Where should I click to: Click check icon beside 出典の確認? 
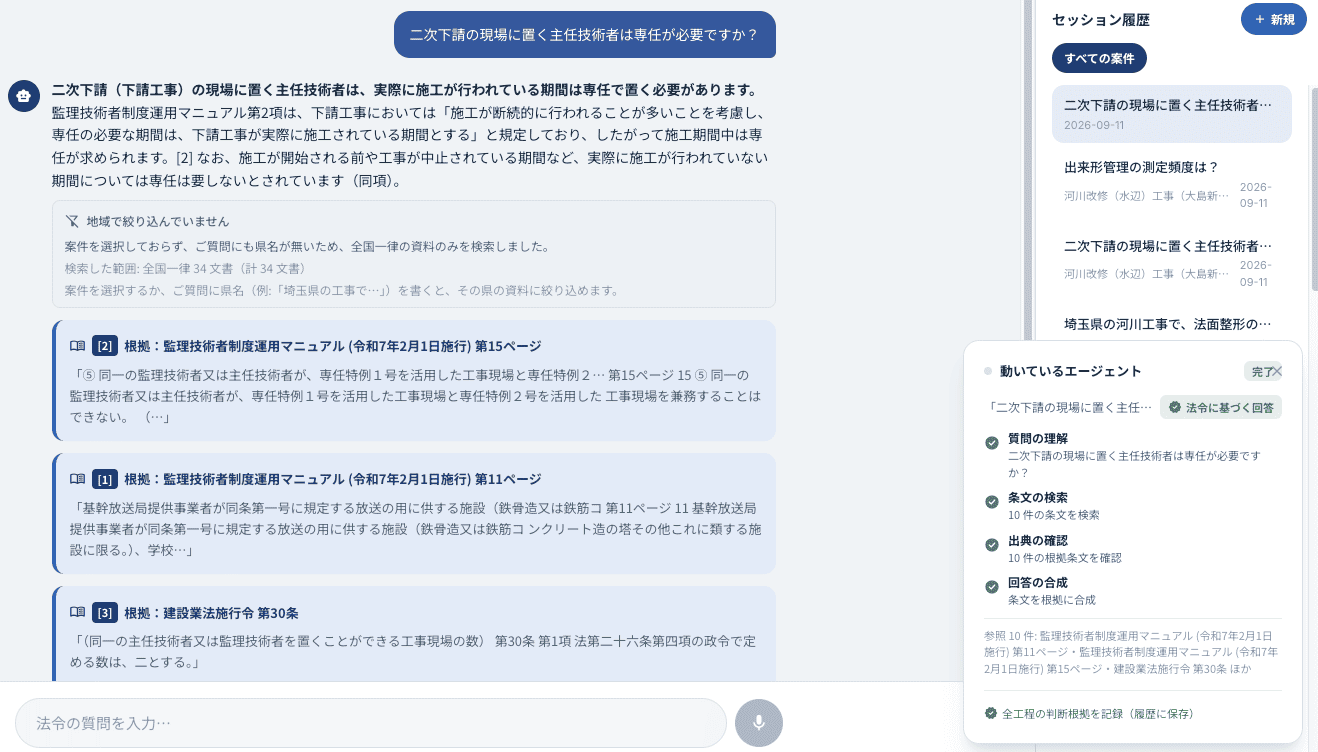coord(992,545)
